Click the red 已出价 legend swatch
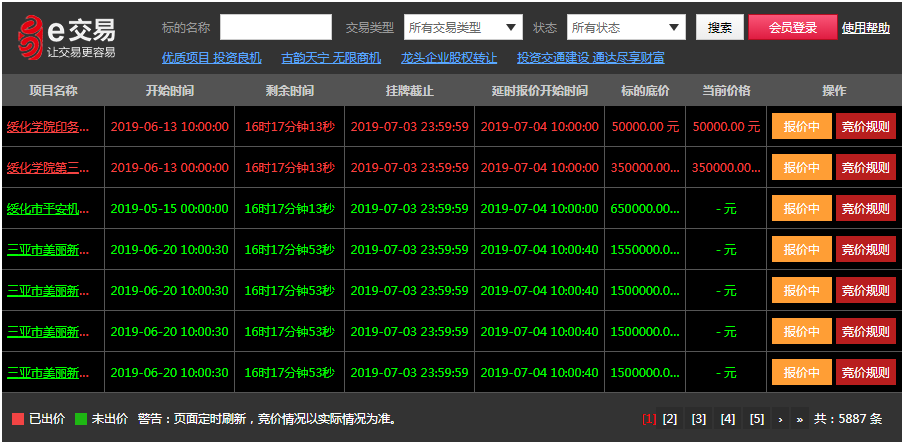This screenshot has height=442, width=903. coord(18,419)
